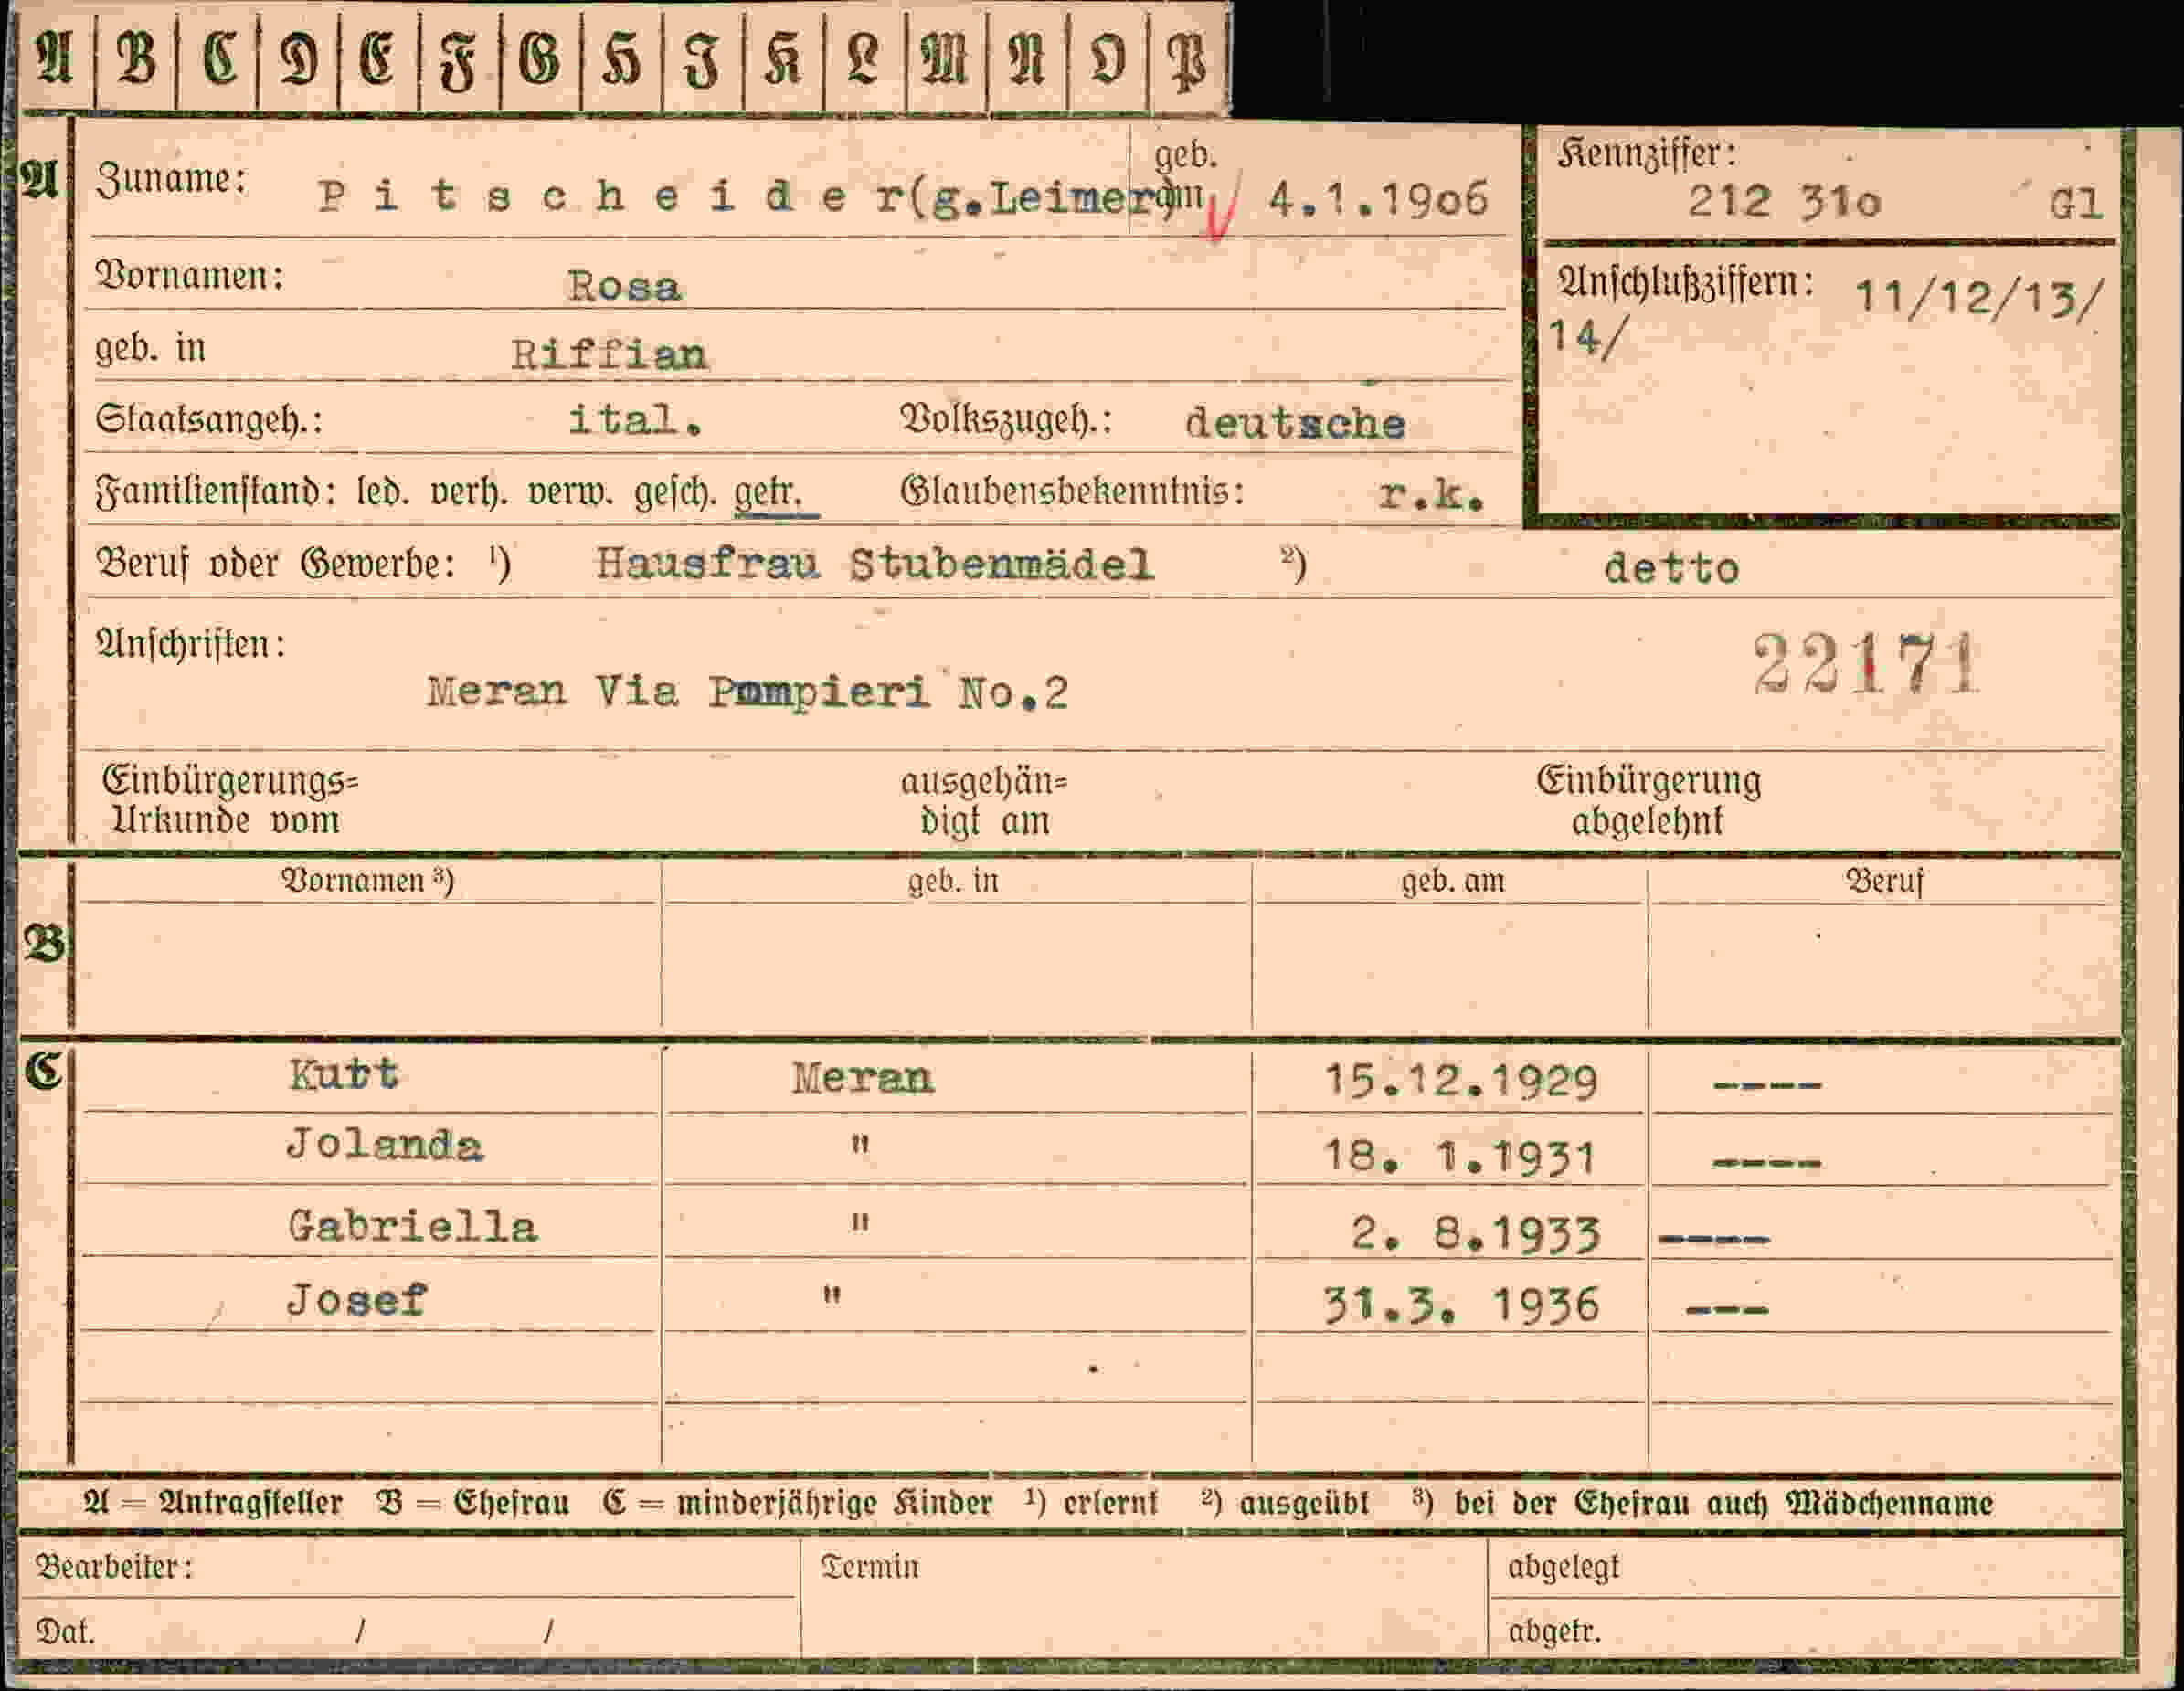Screen dimensions: 2184x1691
Task: Click the child name 'Kurt'
Action: pyautogui.click(x=343, y=1075)
